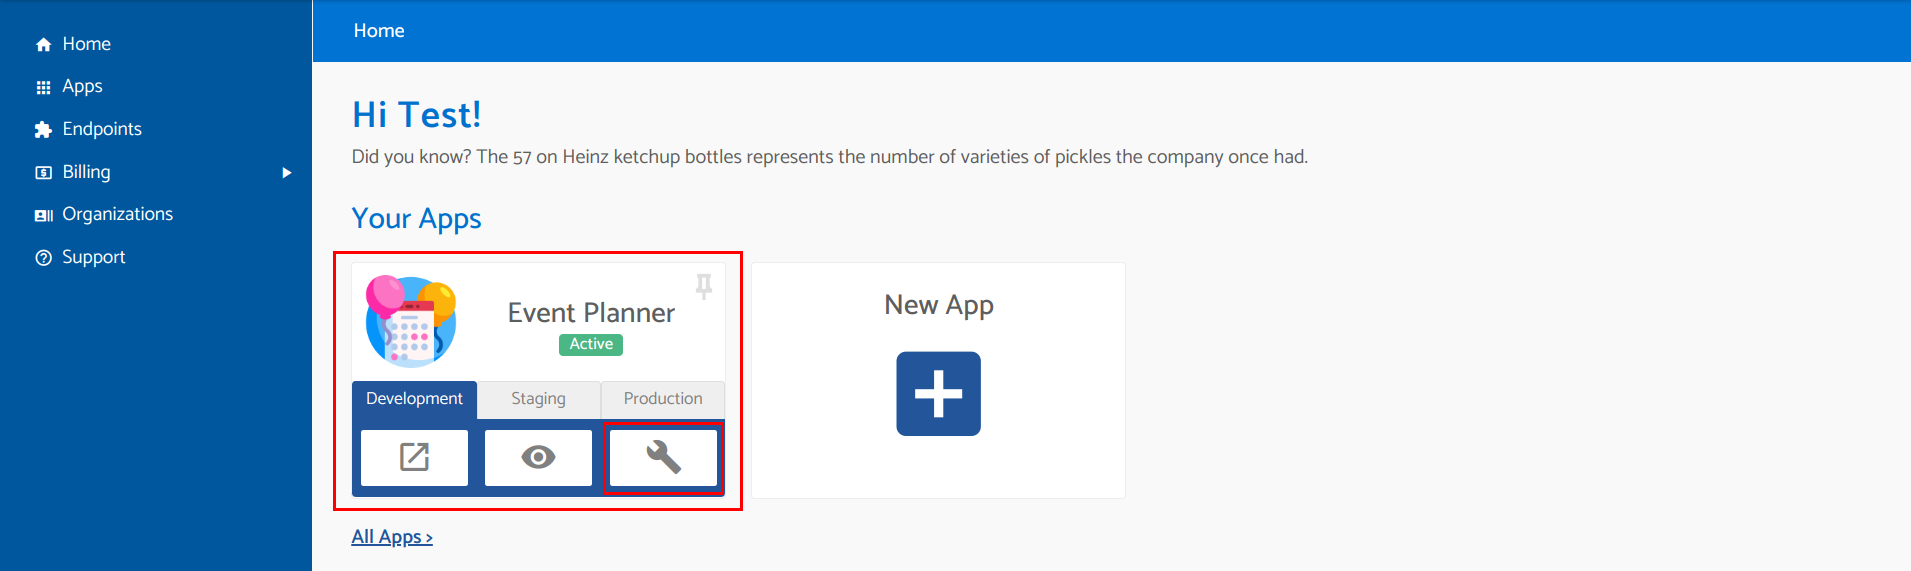Screen dimensions: 1911x571
Task: Create a new app with plus button
Action: pos(938,394)
